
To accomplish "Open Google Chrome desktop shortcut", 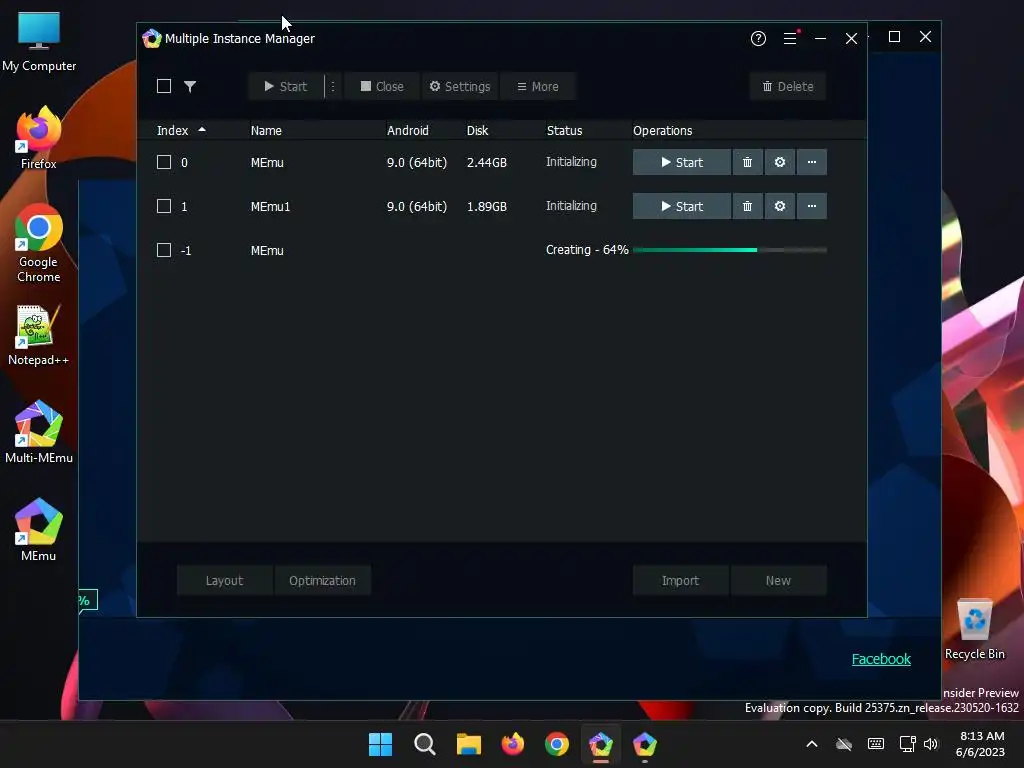I will (x=39, y=243).
